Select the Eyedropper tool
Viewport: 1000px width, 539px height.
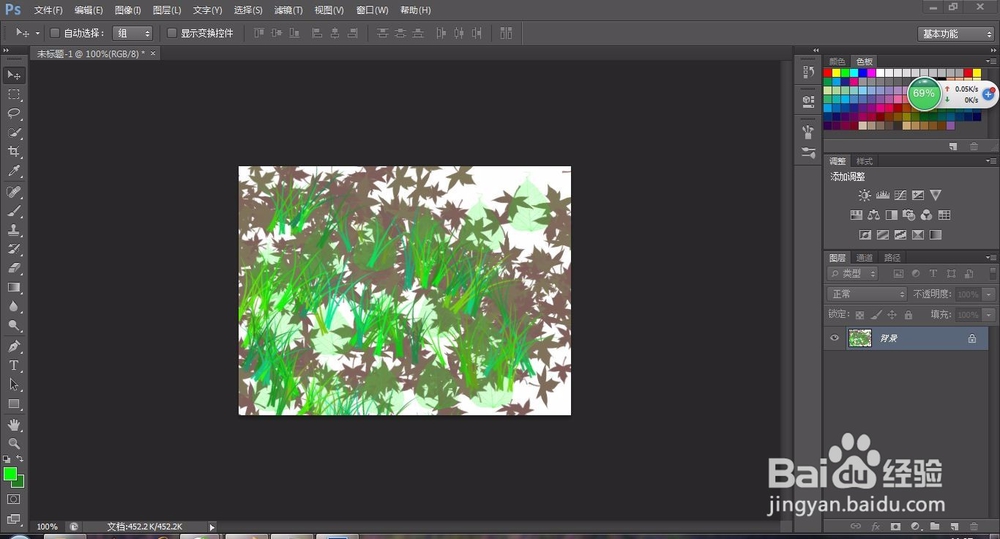tap(14, 171)
